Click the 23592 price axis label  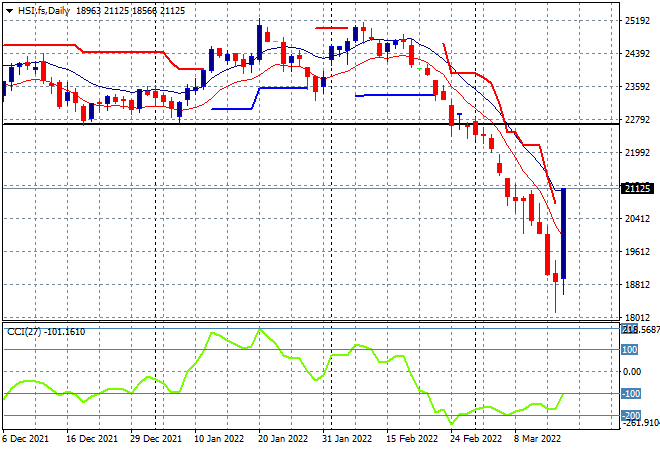pyautogui.click(x=637, y=87)
